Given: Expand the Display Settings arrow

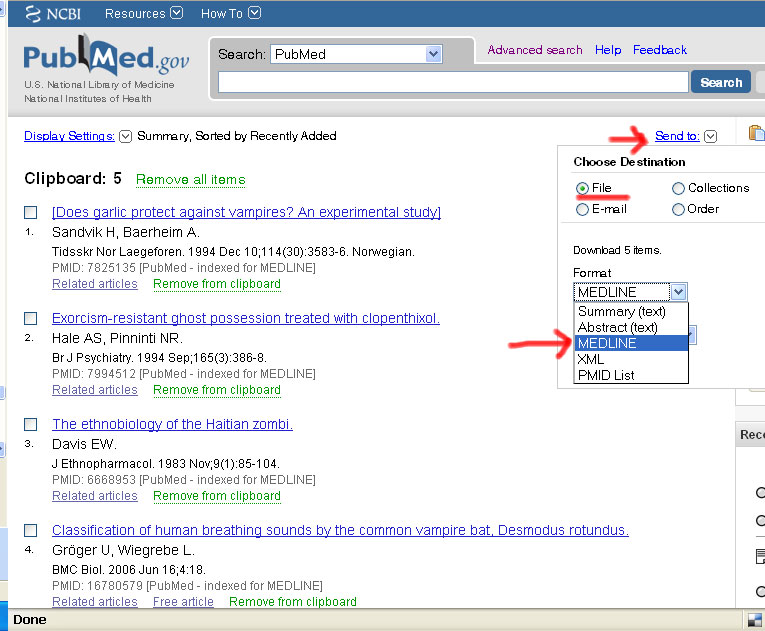Looking at the screenshot, I should pyautogui.click(x=125, y=136).
